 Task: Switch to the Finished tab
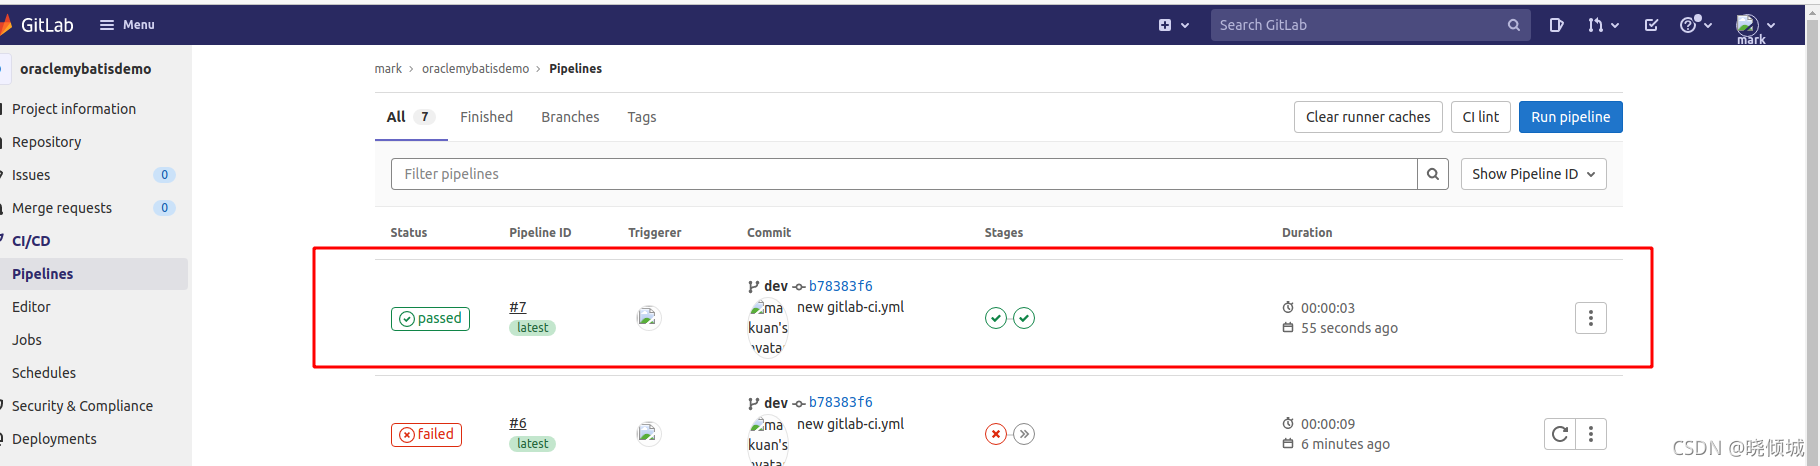point(486,117)
